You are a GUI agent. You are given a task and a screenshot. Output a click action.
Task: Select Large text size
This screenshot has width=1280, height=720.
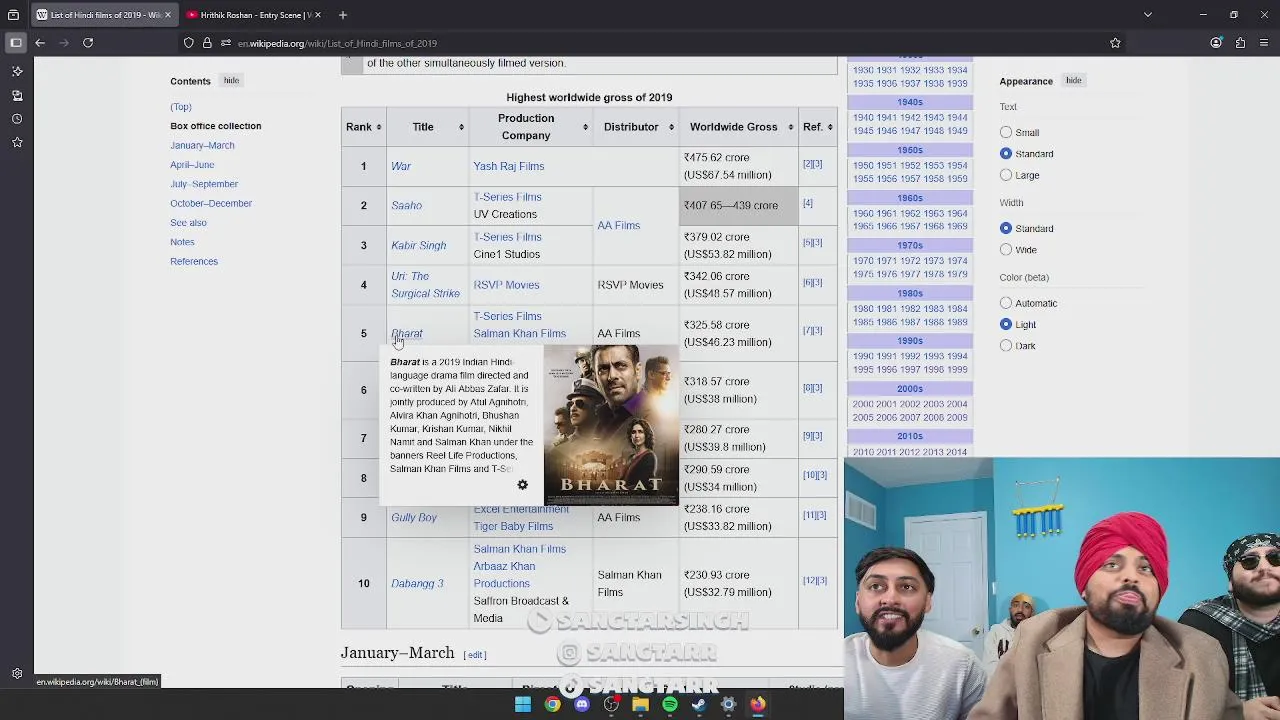pos(1006,175)
